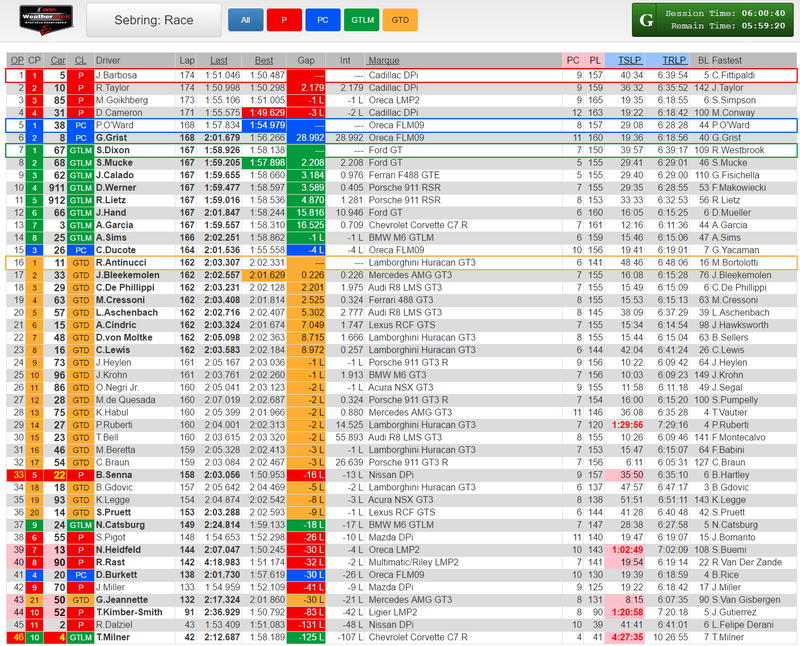The height and width of the screenshot is (646, 800).
Task: Select driver D.von Moltke row
Action: point(401,337)
